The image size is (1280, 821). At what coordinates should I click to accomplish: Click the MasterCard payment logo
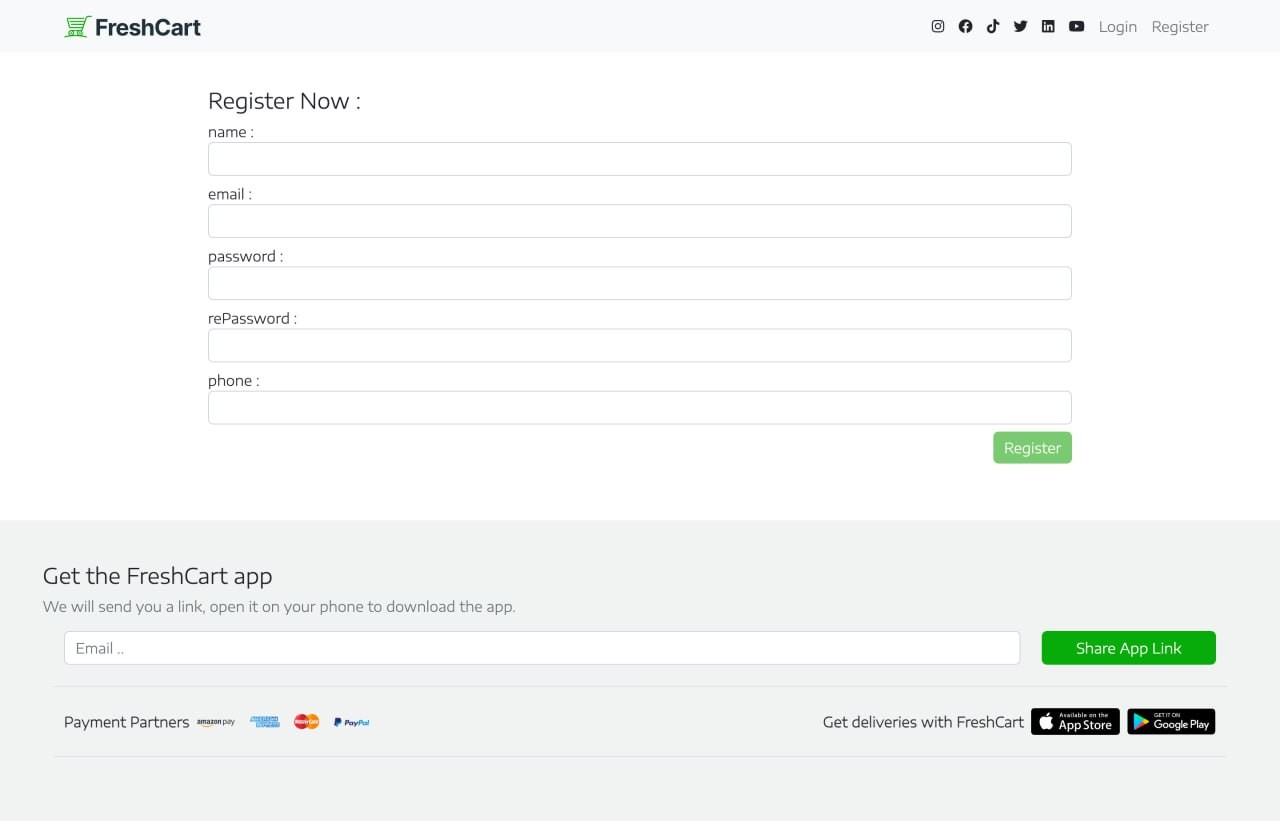tap(306, 722)
